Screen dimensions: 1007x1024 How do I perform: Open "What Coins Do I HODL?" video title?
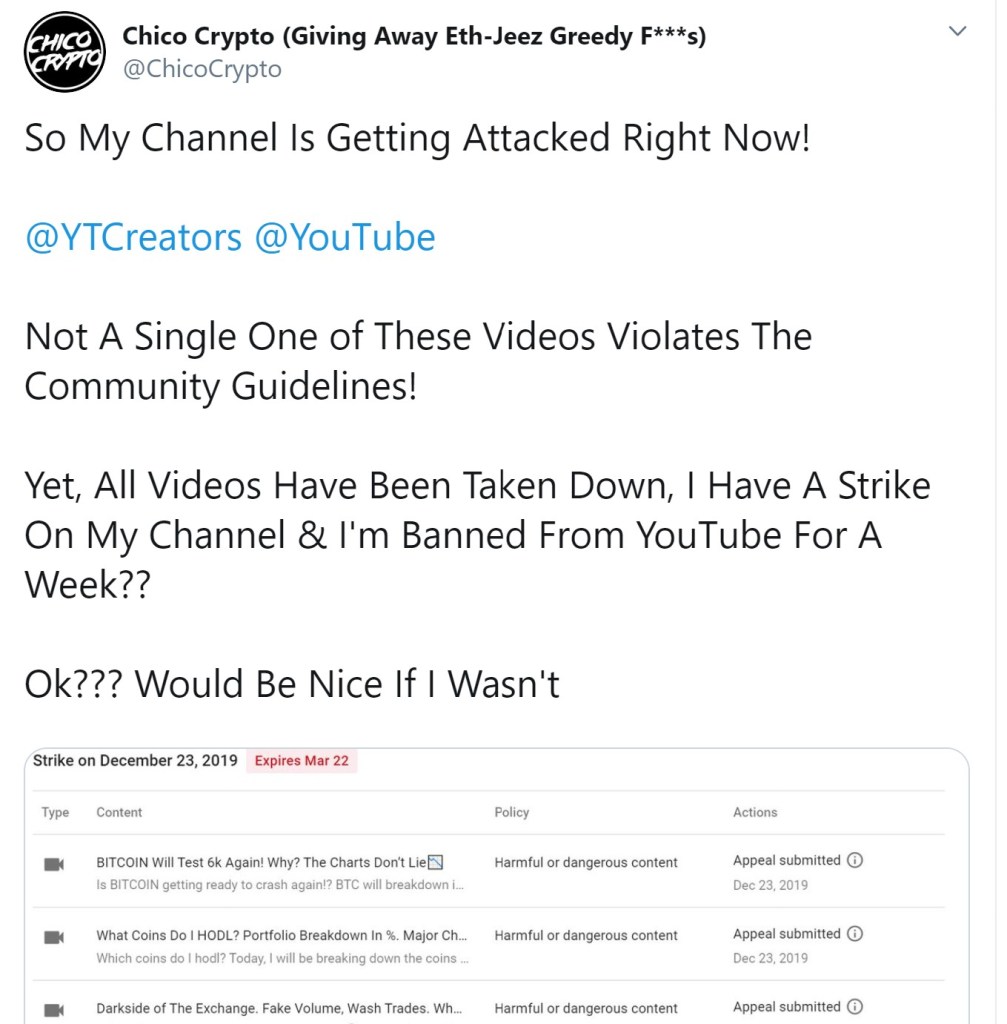click(x=281, y=935)
